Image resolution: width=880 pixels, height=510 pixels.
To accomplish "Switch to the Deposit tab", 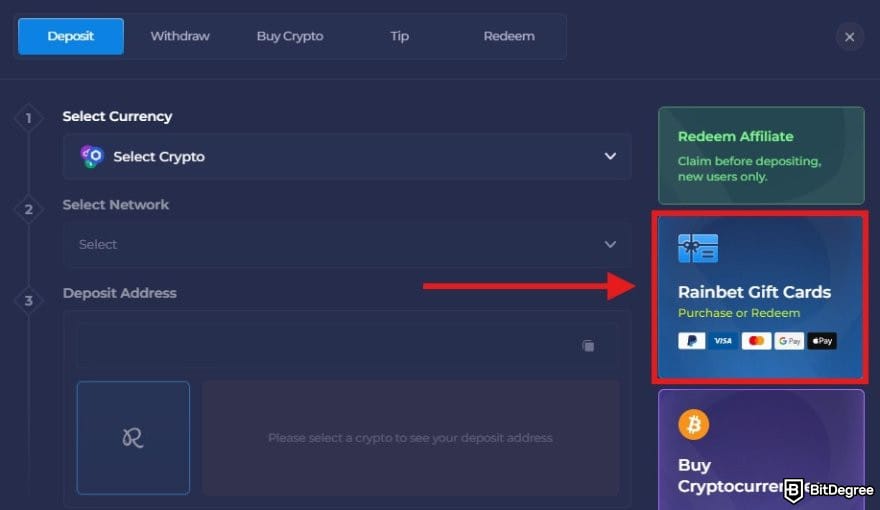I will pos(71,36).
